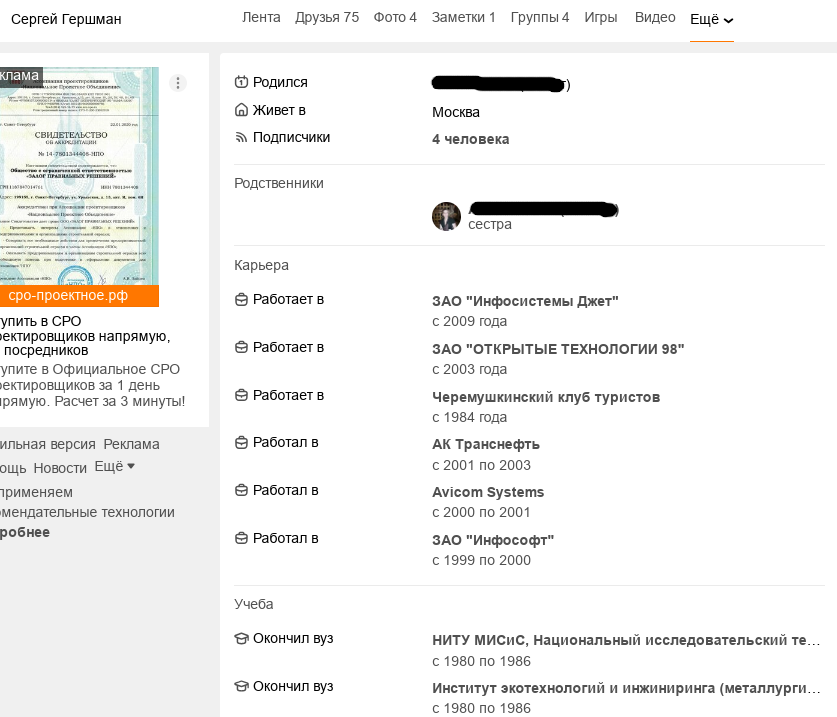Click the briefcase icon next to Avicom Systems
The height and width of the screenshot is (717, 837).
coord(241,491)
